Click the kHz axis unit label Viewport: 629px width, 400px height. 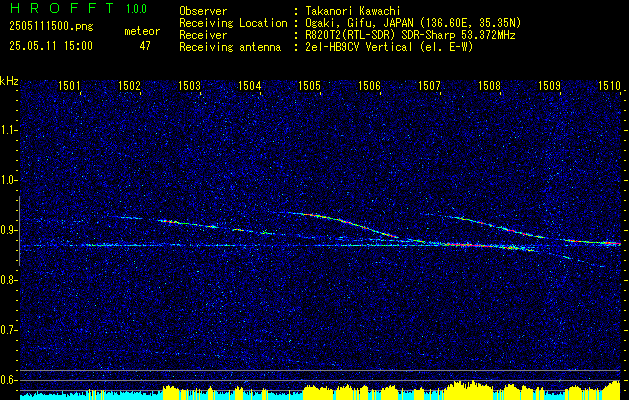[9, 81]
